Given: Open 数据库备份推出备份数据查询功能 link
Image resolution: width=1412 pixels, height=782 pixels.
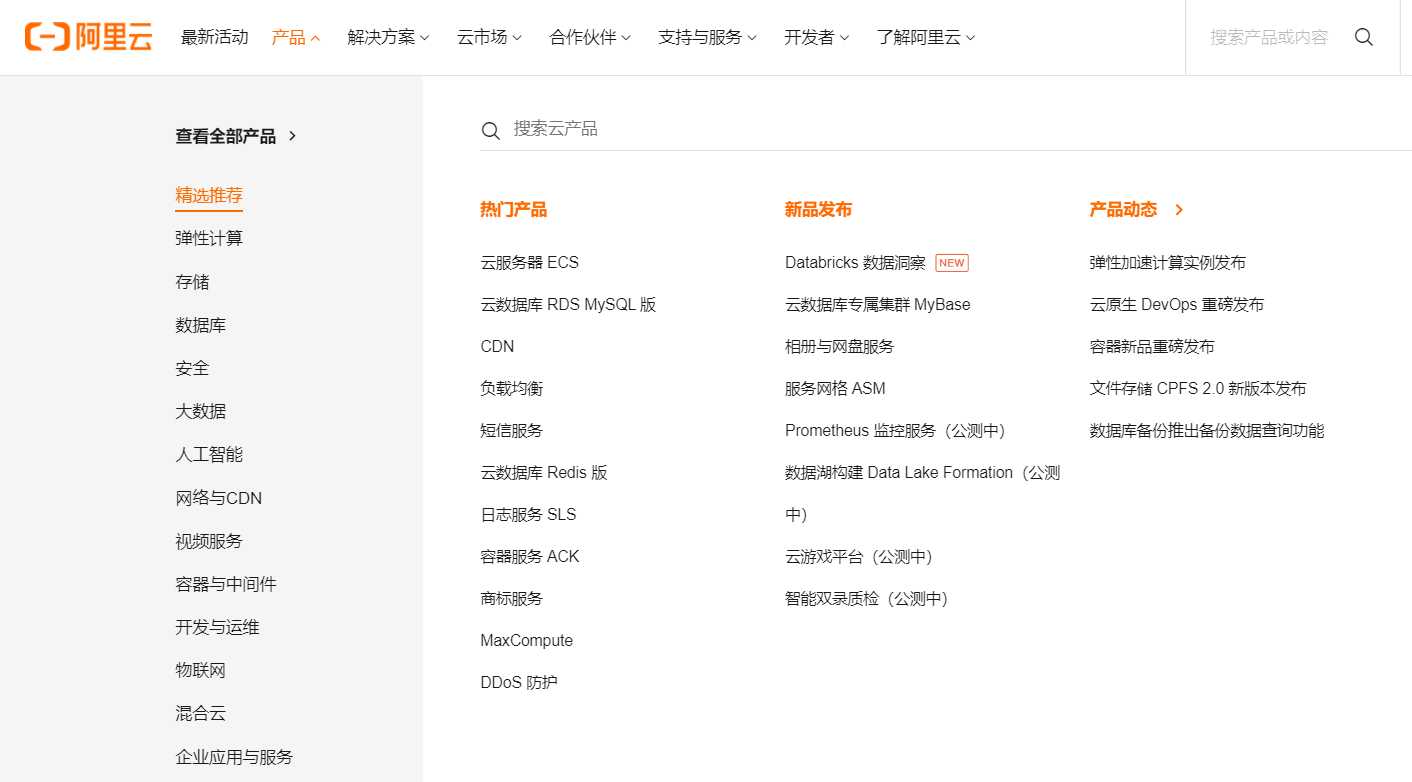Looking at the screenshot, I should click(x=1207, y=431).
